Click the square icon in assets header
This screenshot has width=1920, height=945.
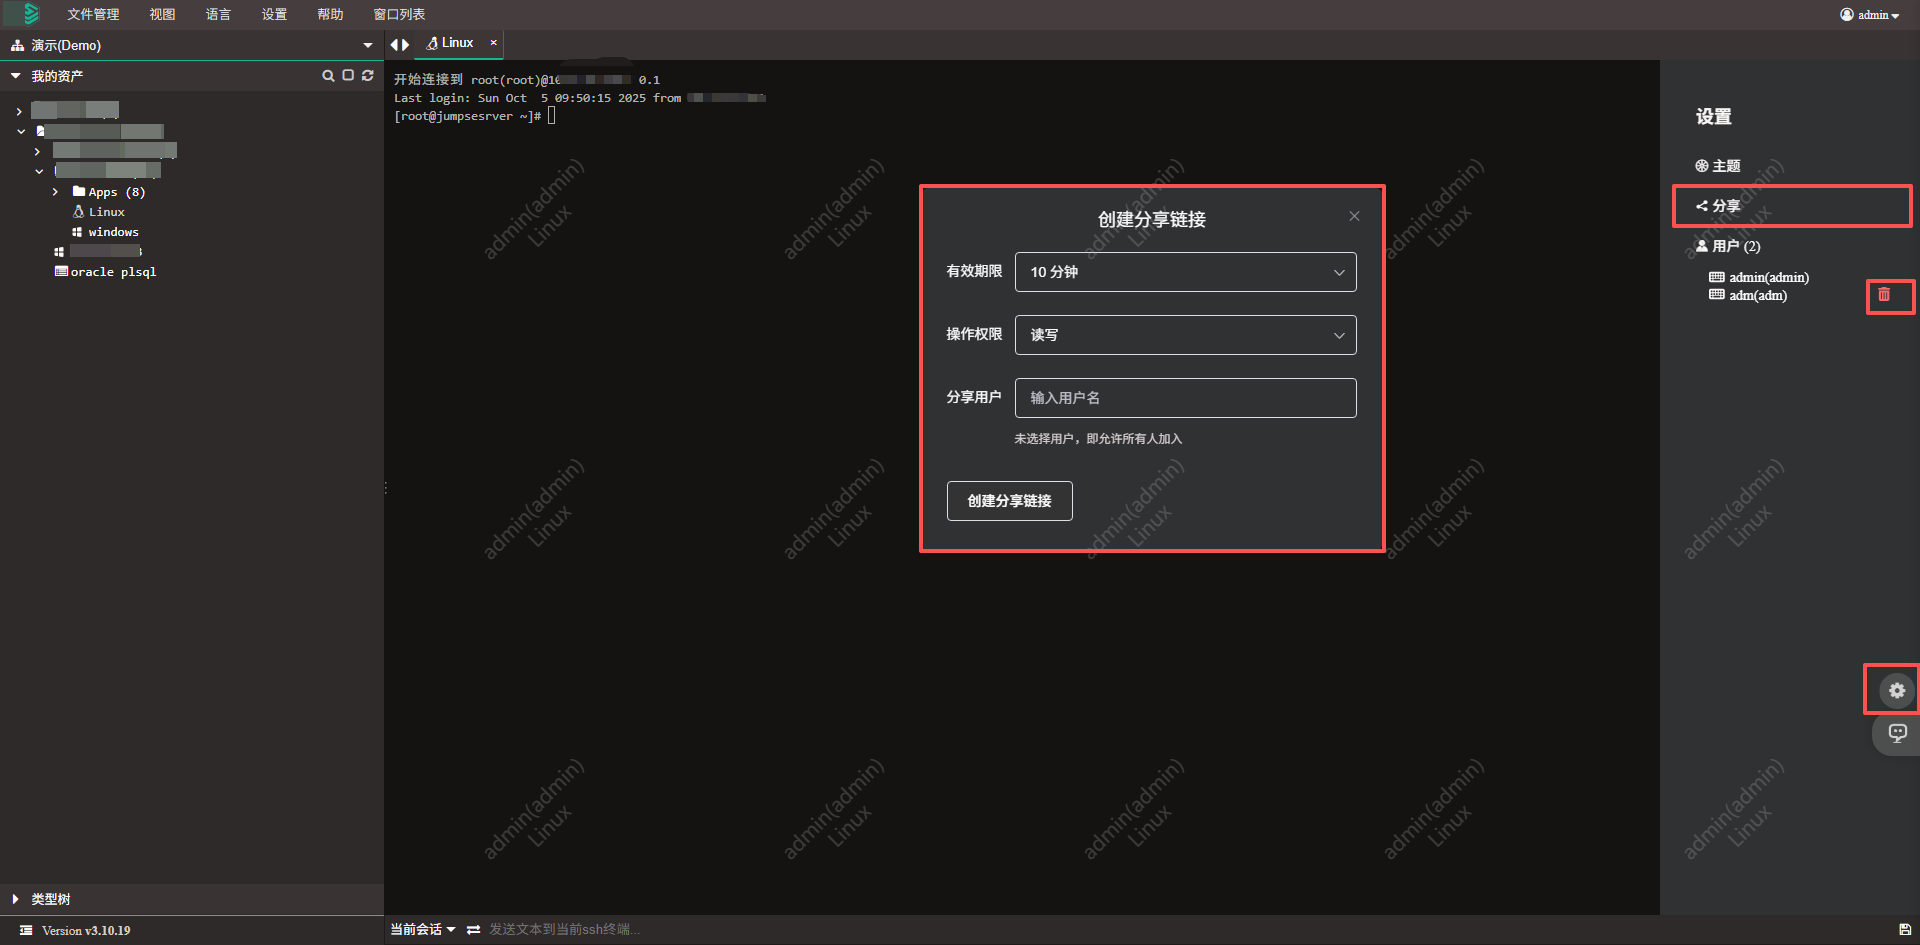pyautogui.click(x=348, y=76)
